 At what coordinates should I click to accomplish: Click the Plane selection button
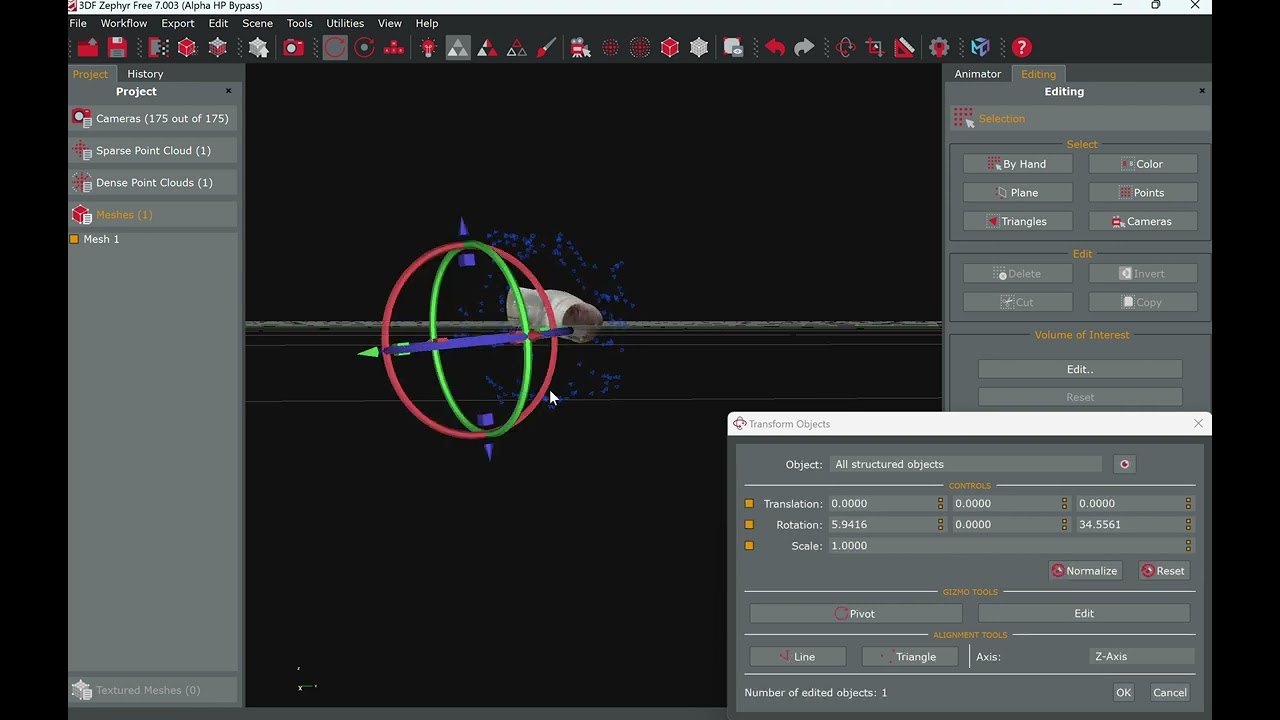point(1018,193)
